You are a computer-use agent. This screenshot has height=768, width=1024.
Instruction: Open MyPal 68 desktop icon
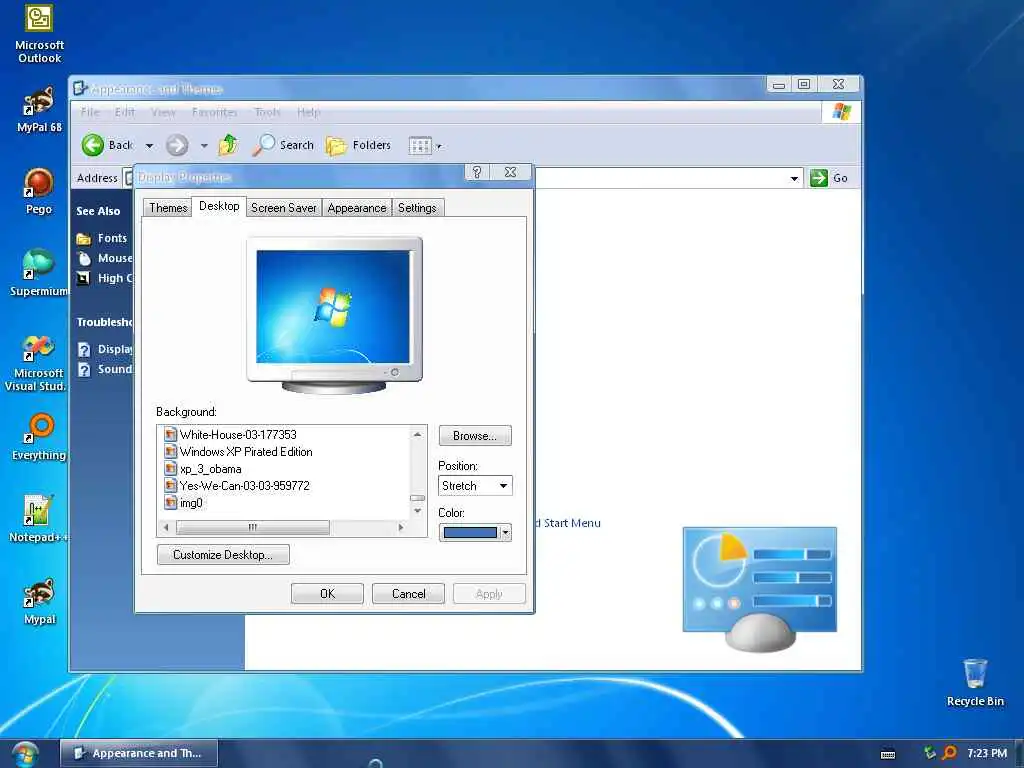[x=39, y=110]
